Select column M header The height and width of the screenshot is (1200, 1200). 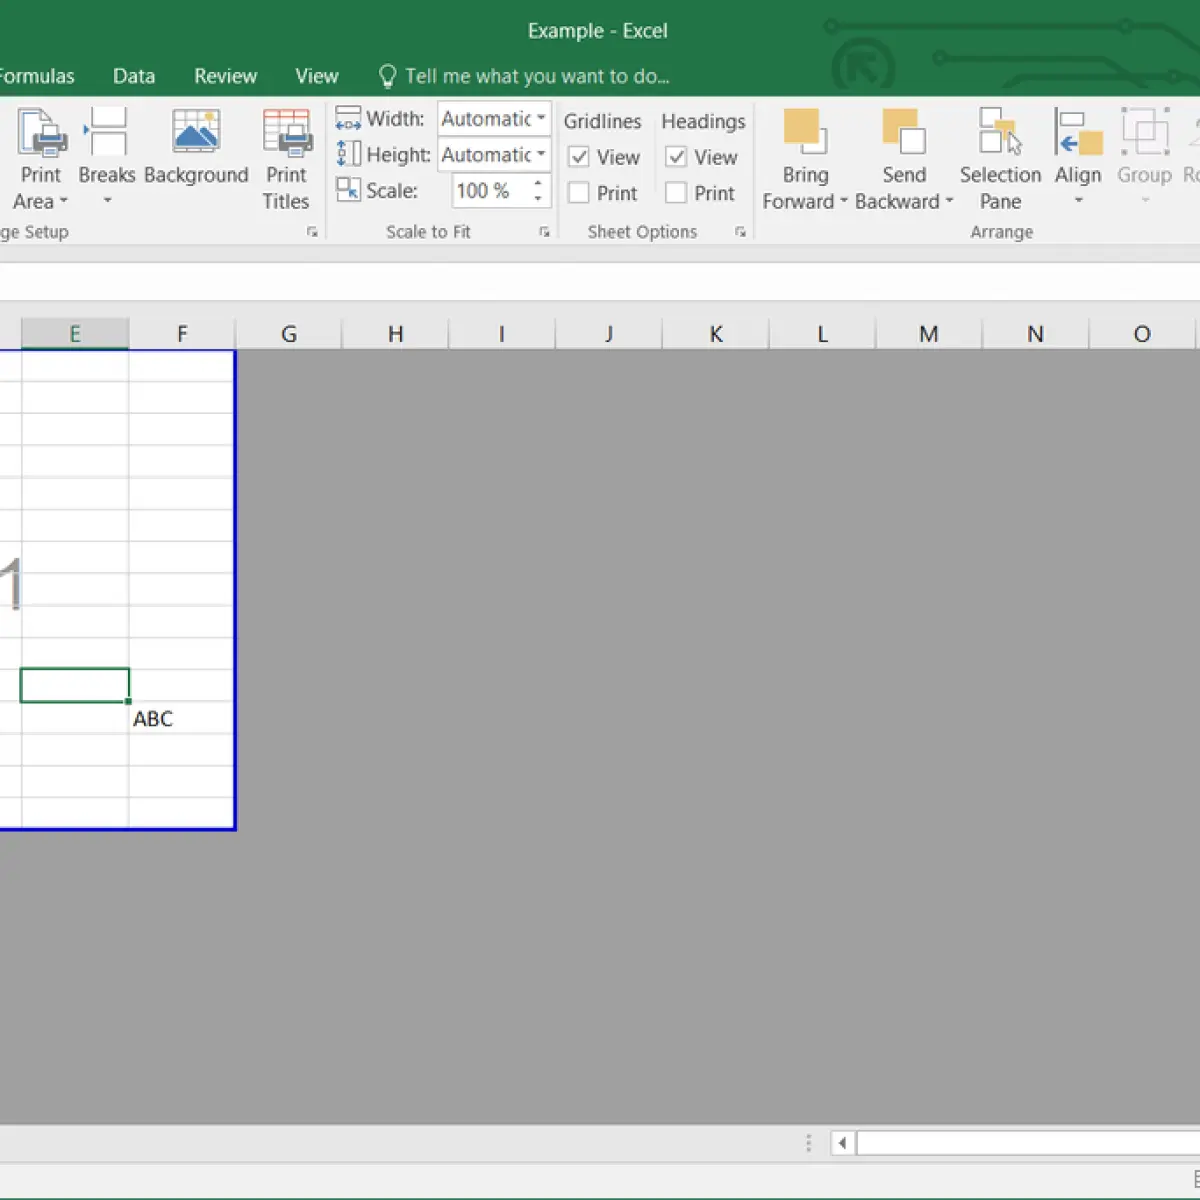pyautogui.click(x=929, y=334)
